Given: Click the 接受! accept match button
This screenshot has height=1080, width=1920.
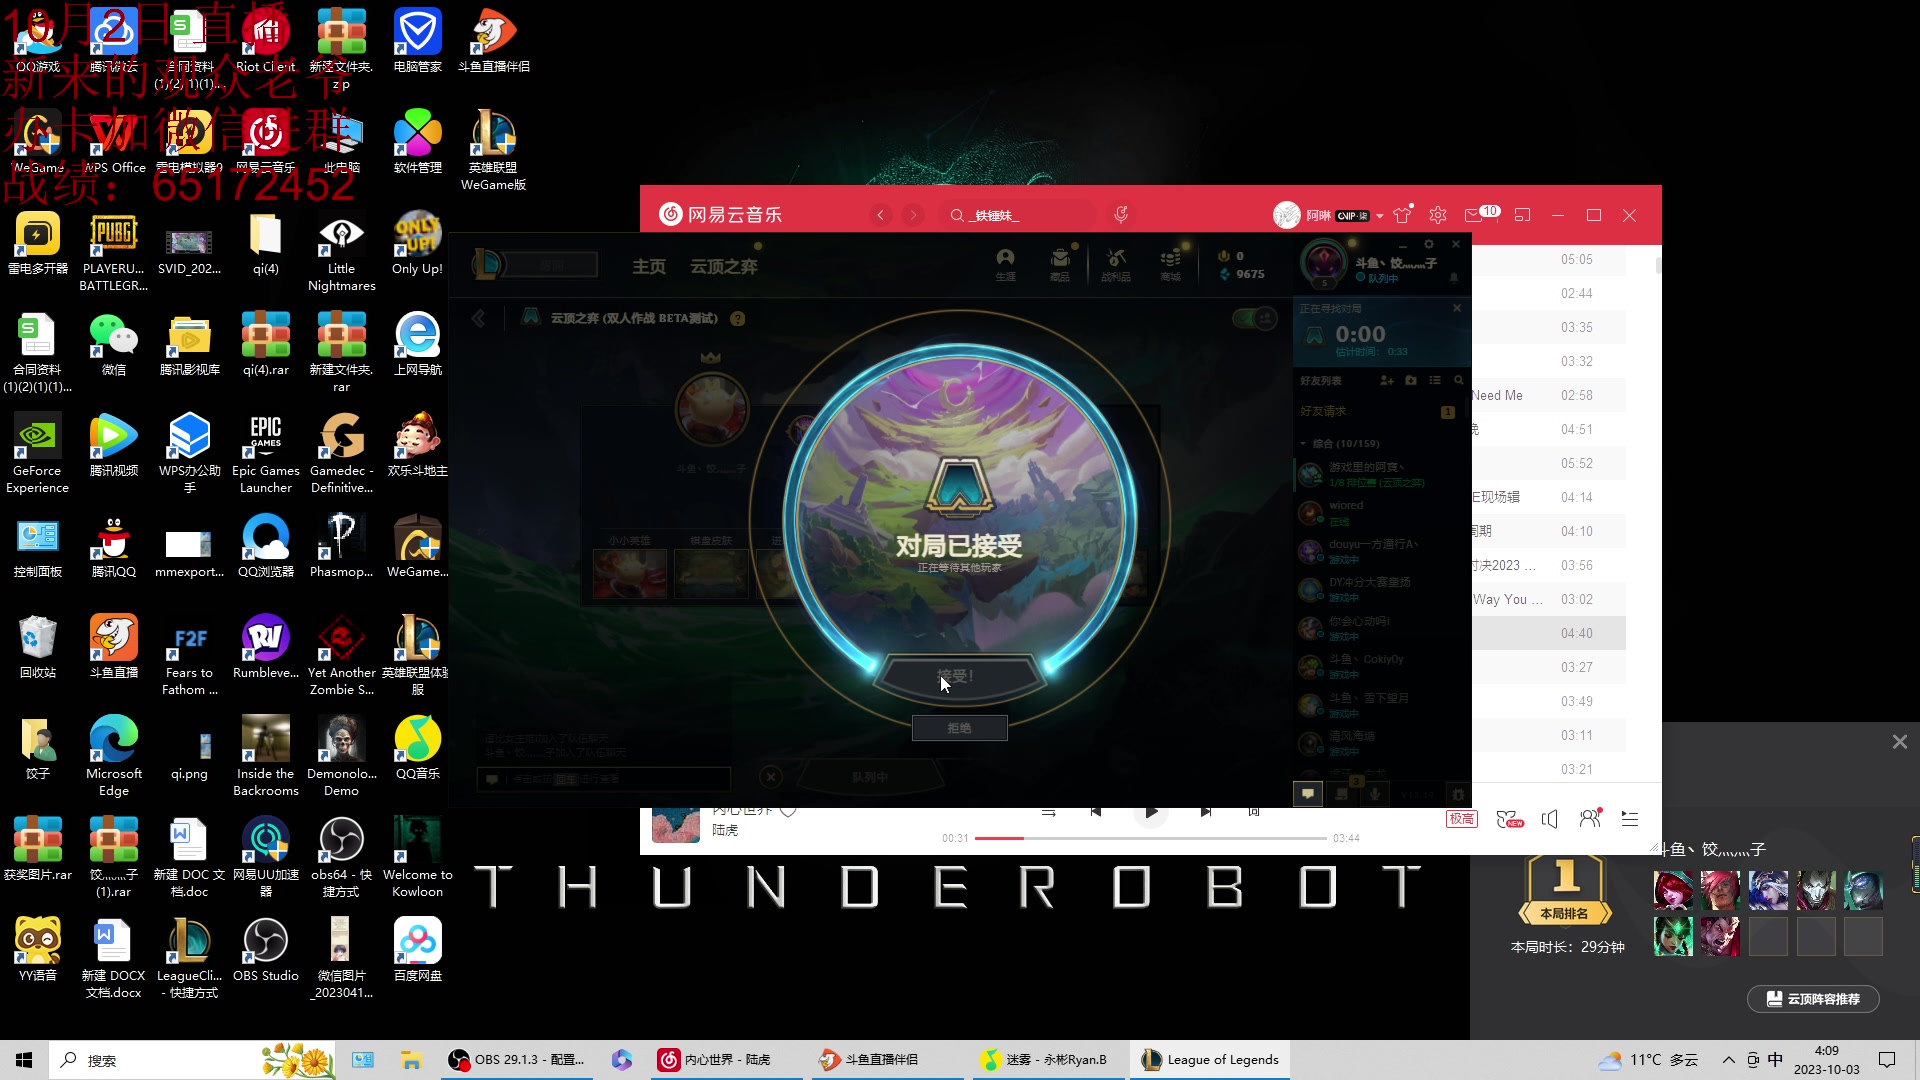Looking at the screenshot, I should (x=959, y=677).
